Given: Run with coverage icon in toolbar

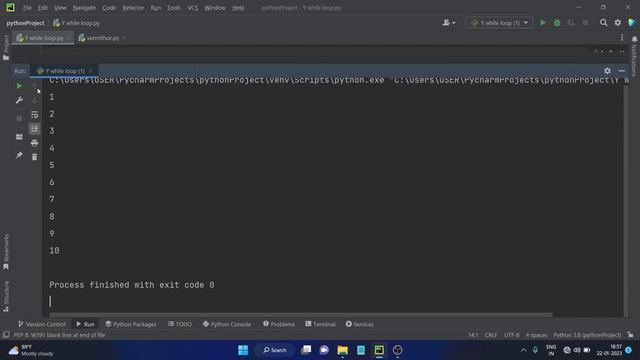Looking at the screenshot, I should 571,23.
